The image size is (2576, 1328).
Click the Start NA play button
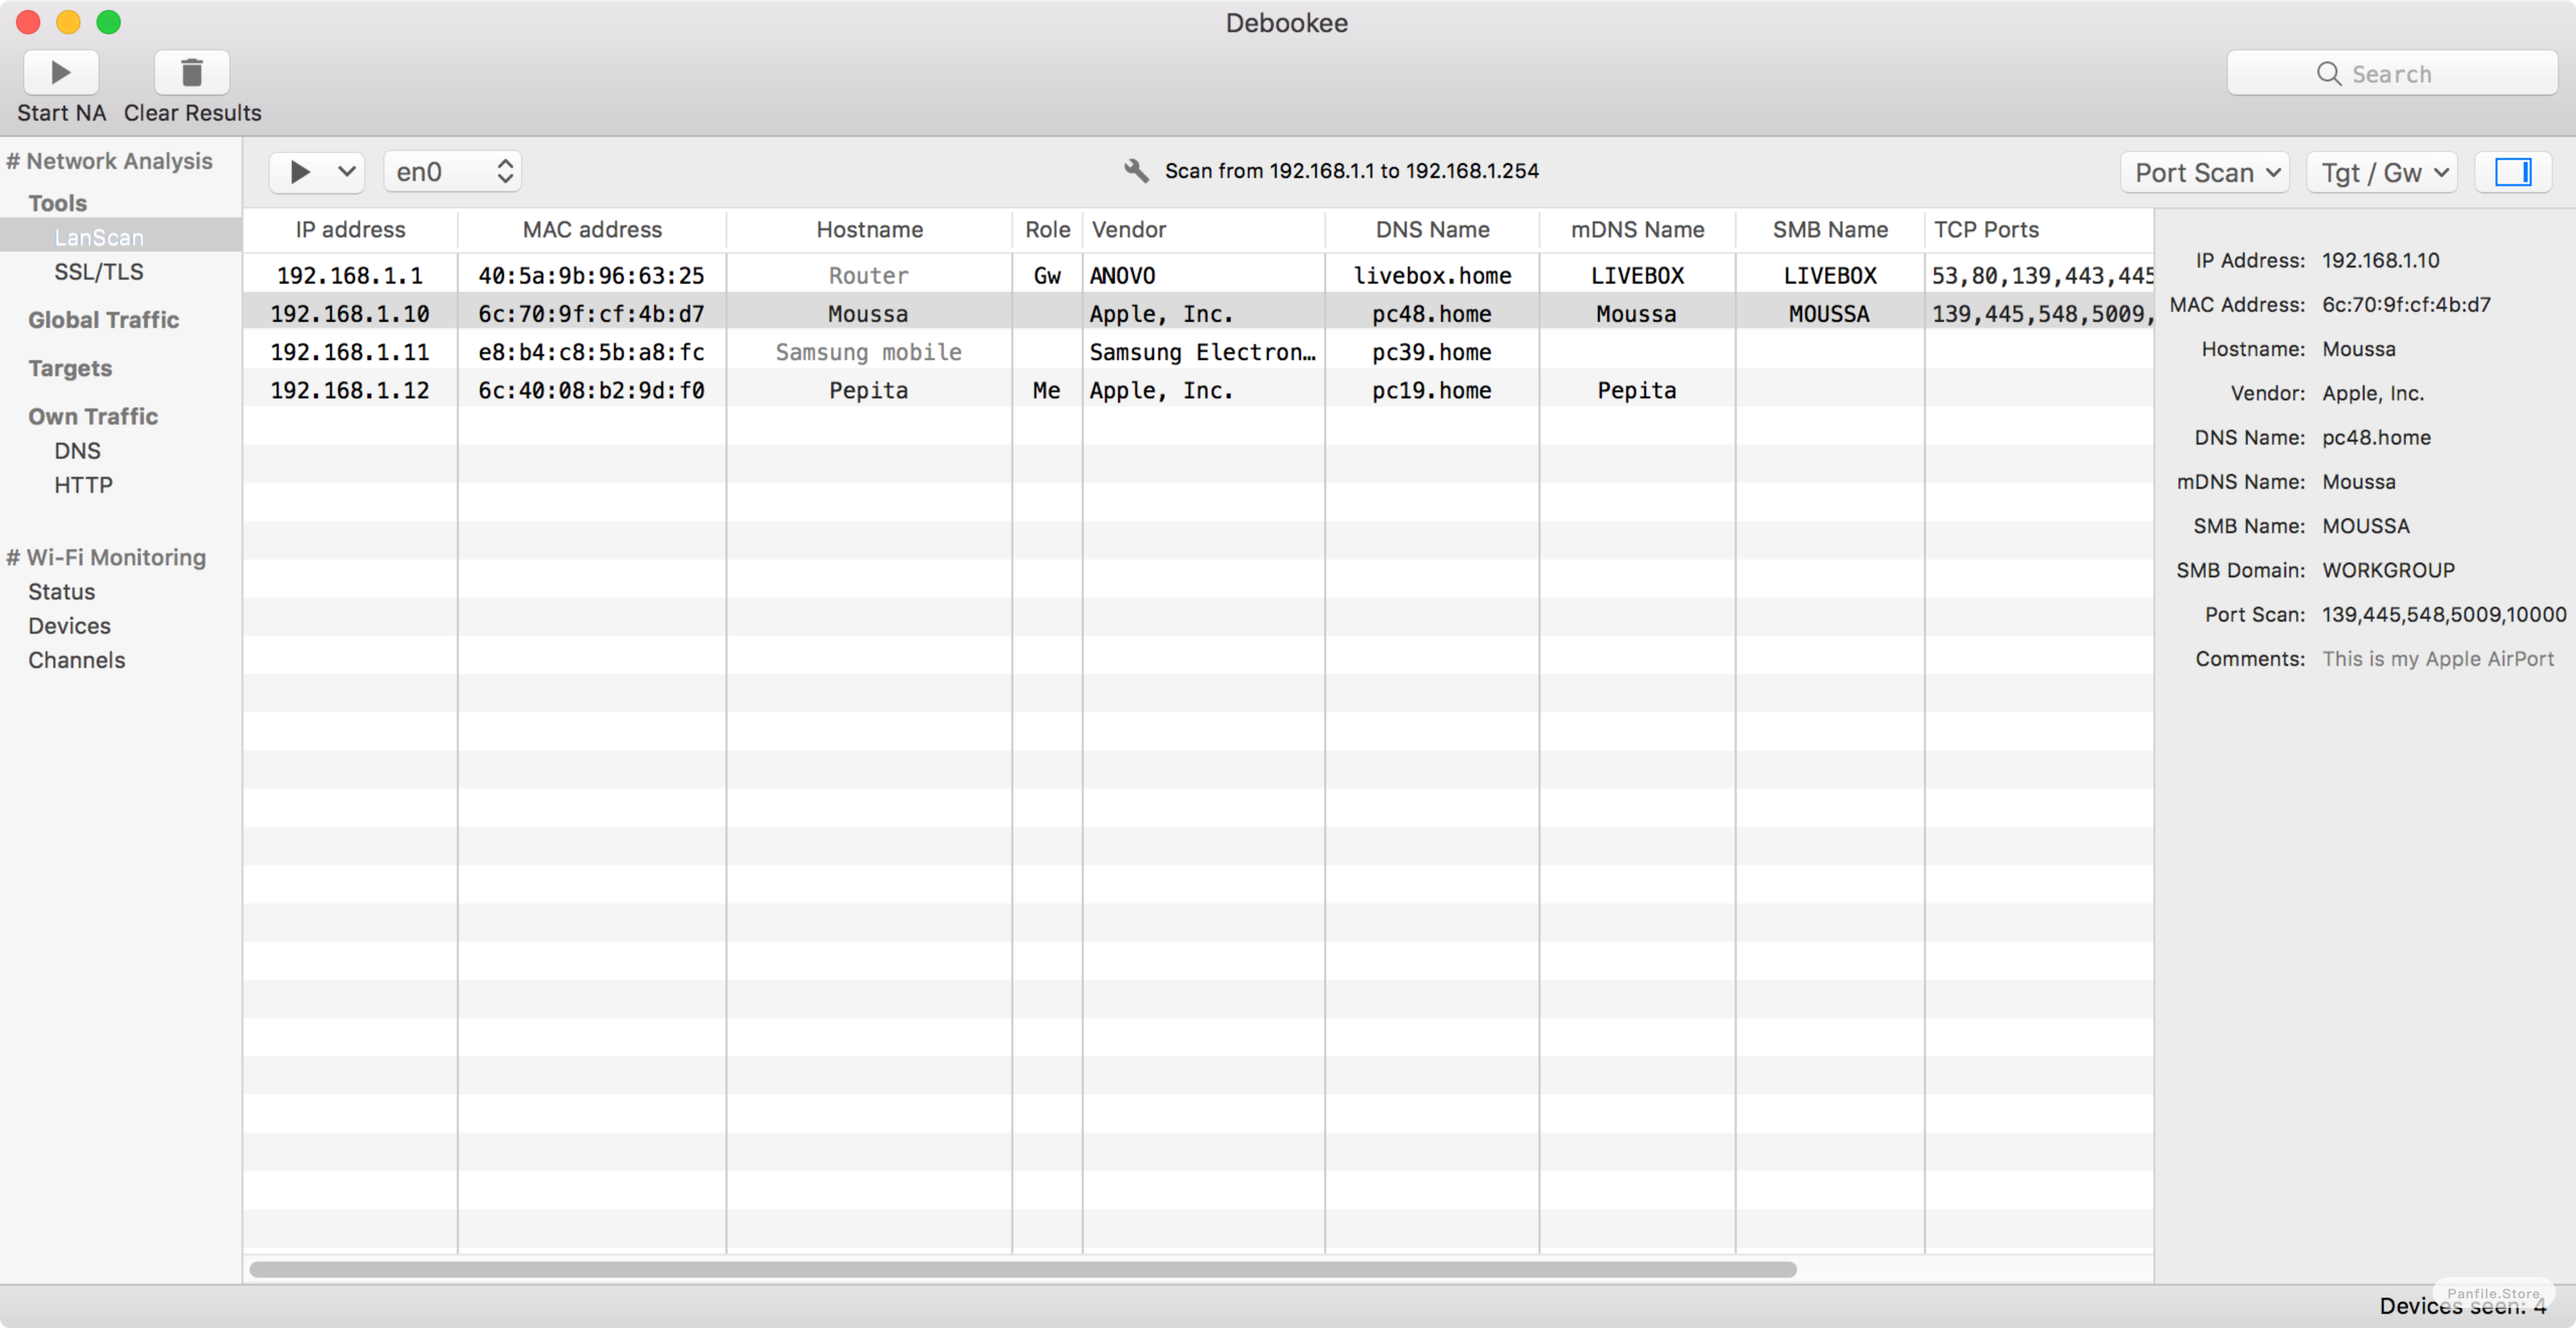pyautogui.click(x=61, y=72)
